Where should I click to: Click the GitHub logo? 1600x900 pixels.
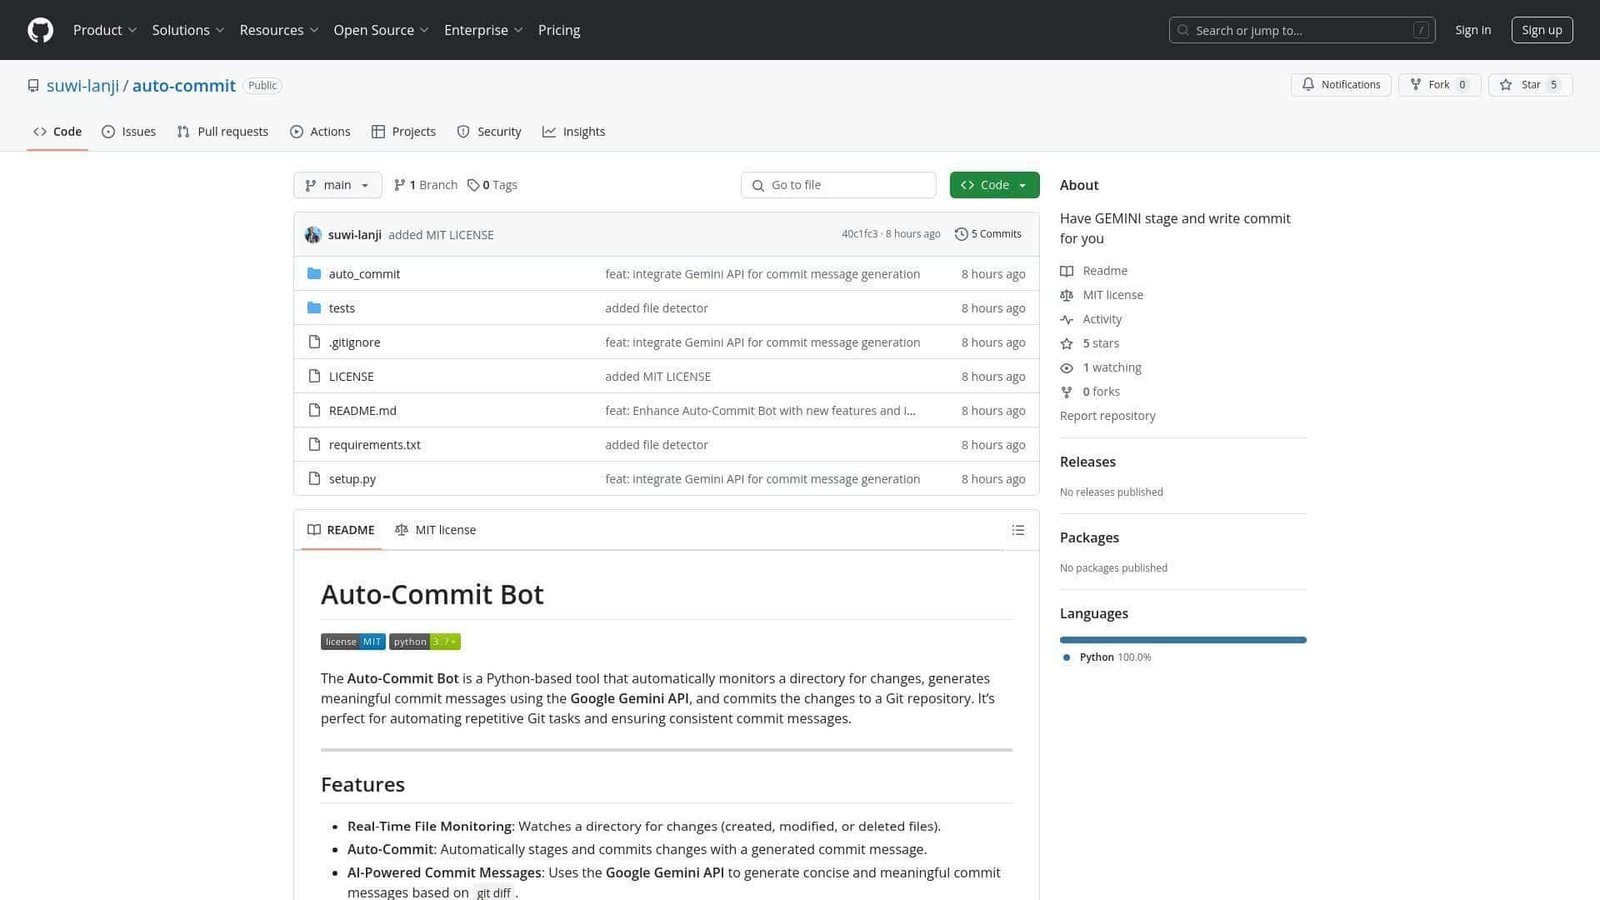click(39, 30)
